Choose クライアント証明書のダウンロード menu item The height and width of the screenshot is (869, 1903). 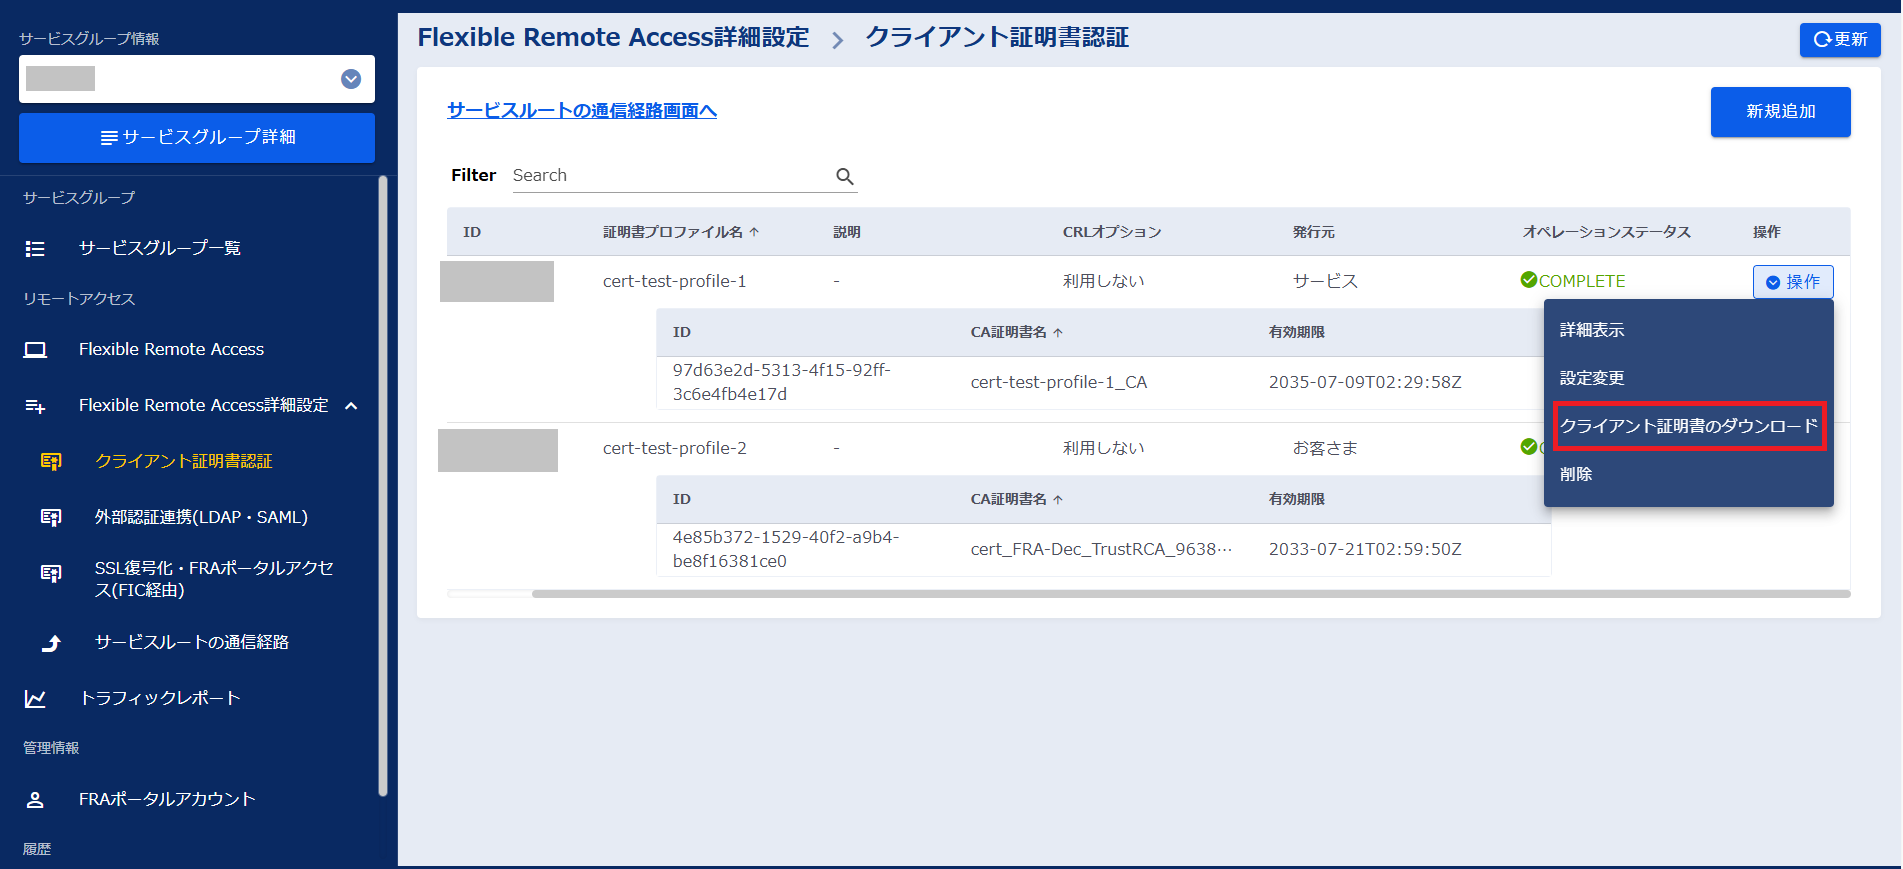tap(1689, 426)
